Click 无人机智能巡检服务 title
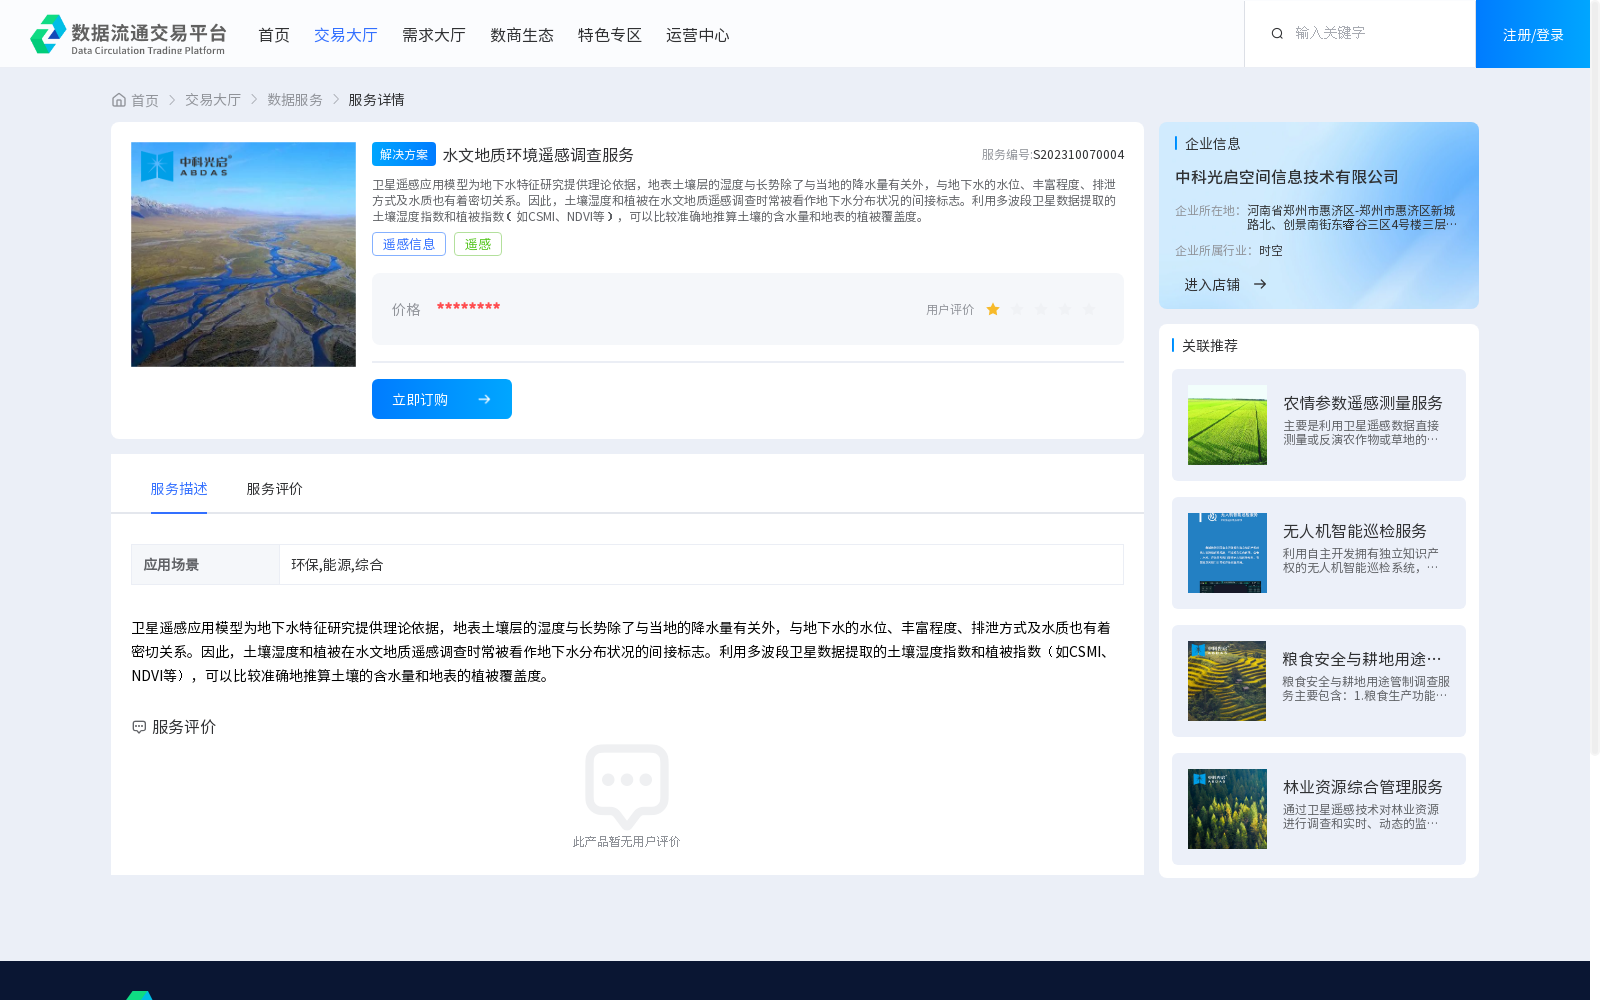The image size is (1600, 1000). point(1355,531)
